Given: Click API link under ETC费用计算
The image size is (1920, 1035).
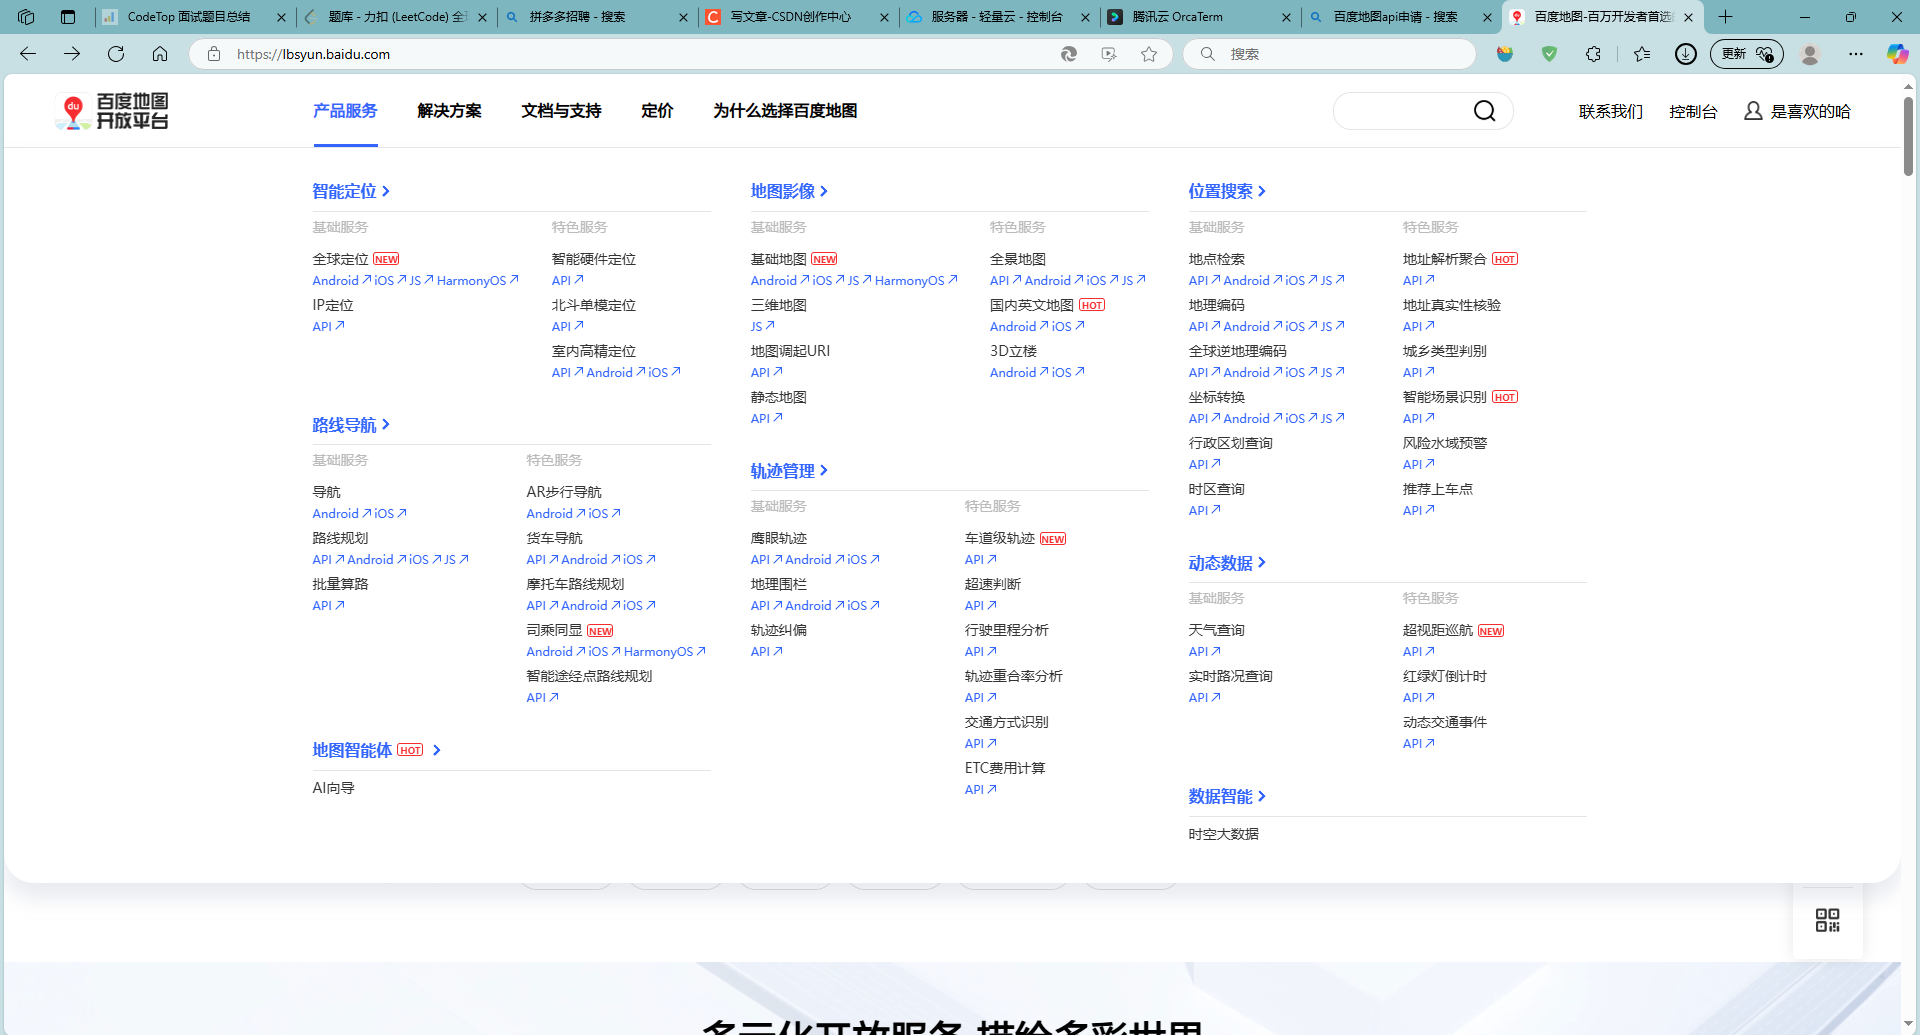Looking at the screenshot, I should (980, 790).
